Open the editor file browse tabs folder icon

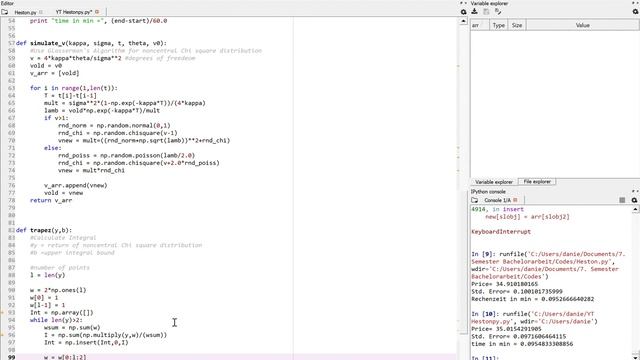(x=4, y=12)
